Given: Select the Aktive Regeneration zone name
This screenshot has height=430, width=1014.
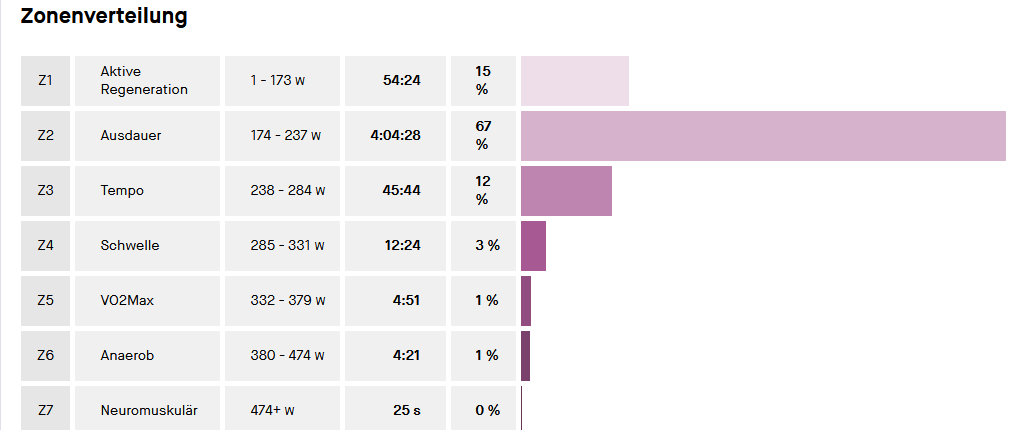Looking at the screenshot, I should 144,81.
